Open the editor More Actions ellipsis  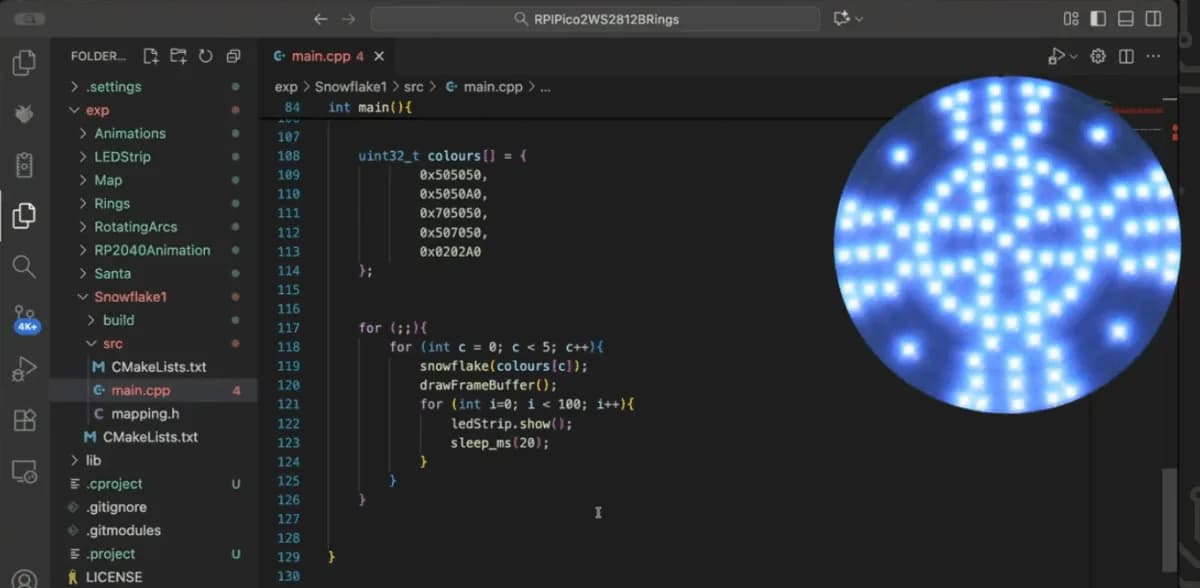[x=1154, y=56]
